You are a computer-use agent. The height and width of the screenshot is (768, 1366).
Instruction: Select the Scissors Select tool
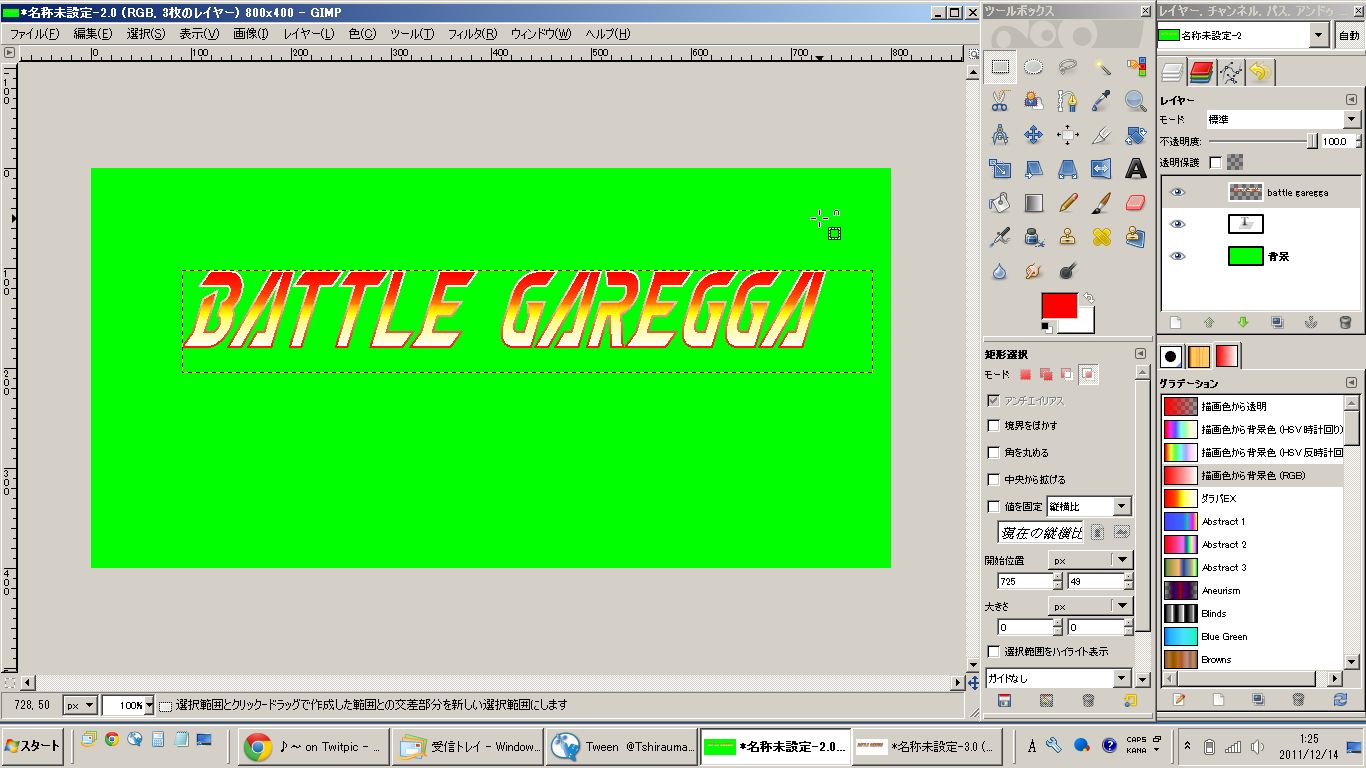1000,101
